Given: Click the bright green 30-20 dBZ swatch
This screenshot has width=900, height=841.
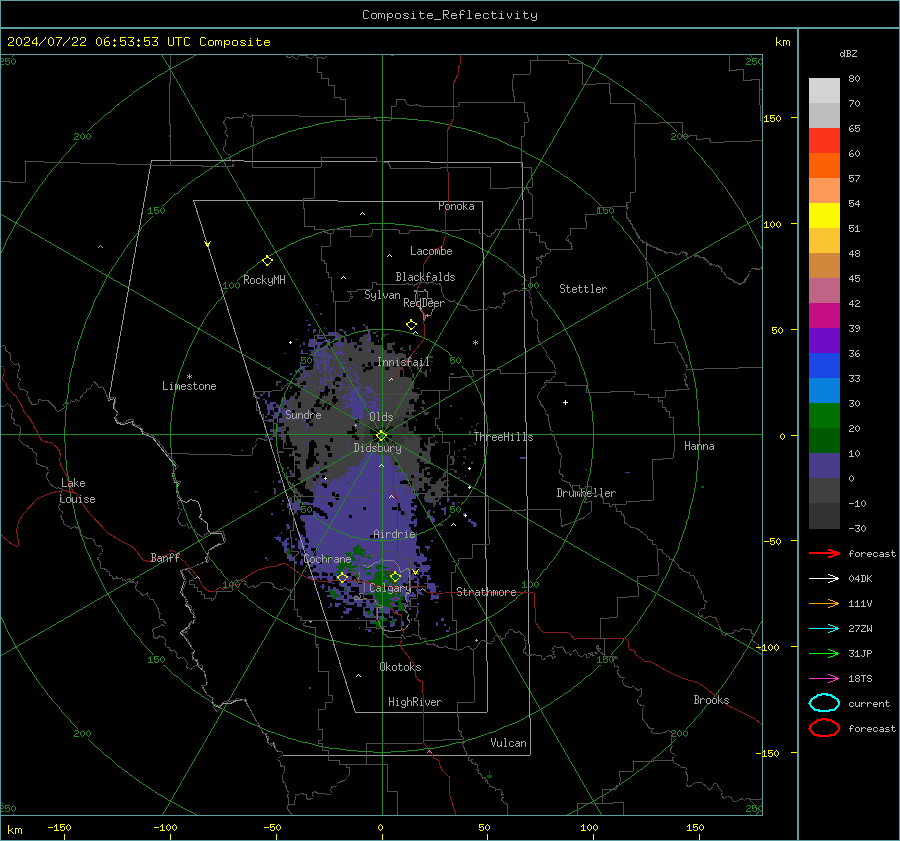Looking at the screenshot, I should pyautogui.click(x=824, y=416).
